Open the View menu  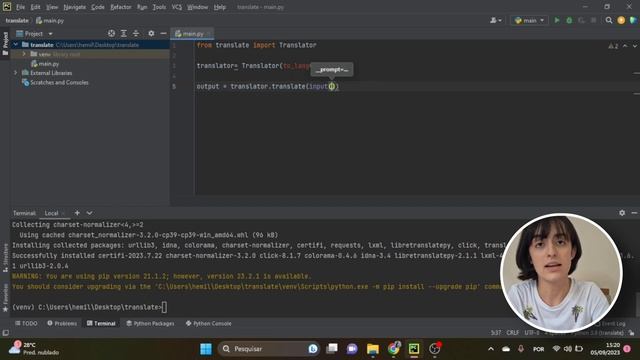52,7
